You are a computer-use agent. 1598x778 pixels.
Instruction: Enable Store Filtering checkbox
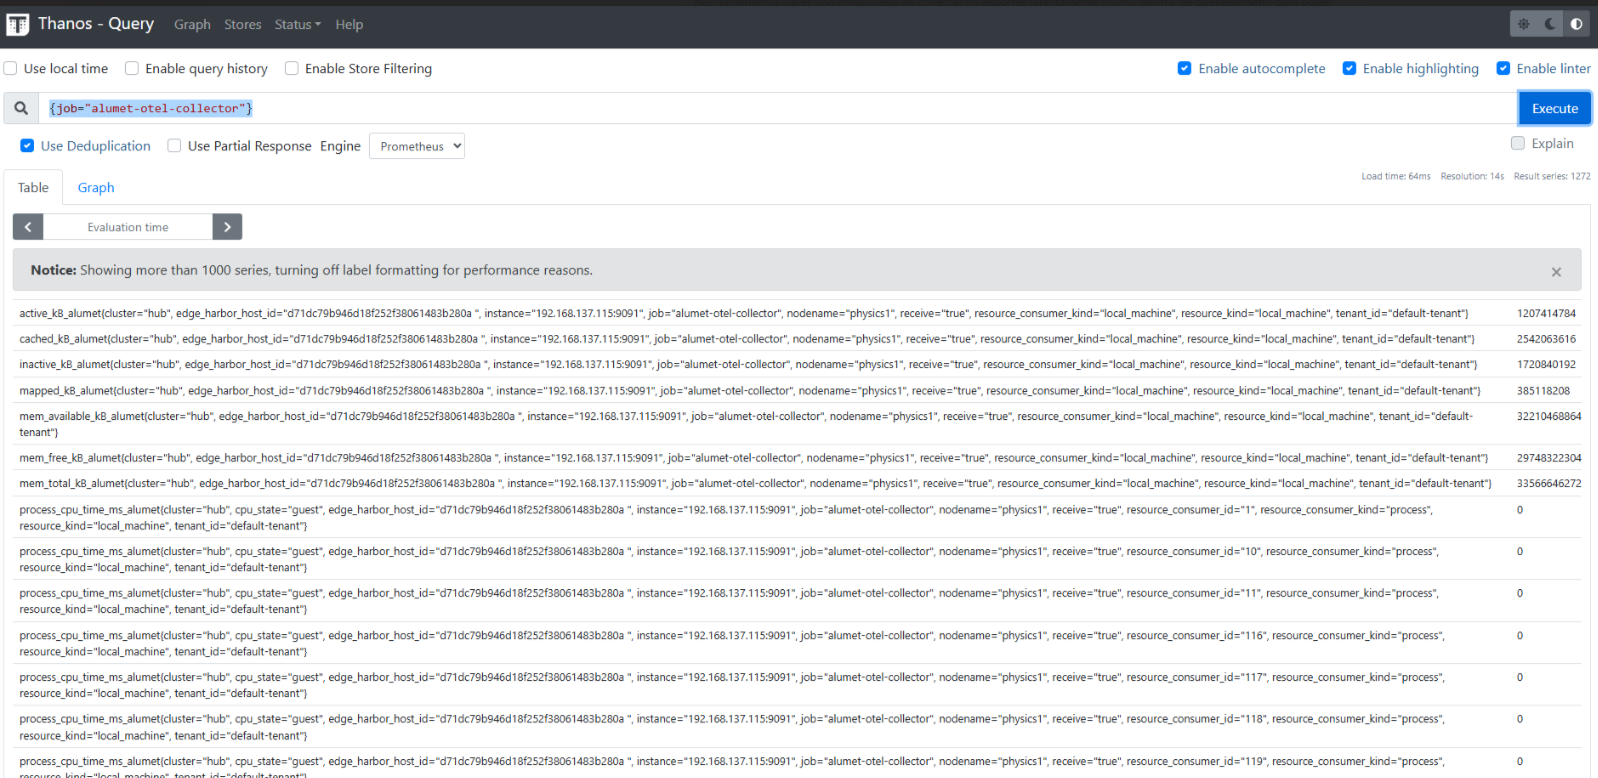pos(292,69)
